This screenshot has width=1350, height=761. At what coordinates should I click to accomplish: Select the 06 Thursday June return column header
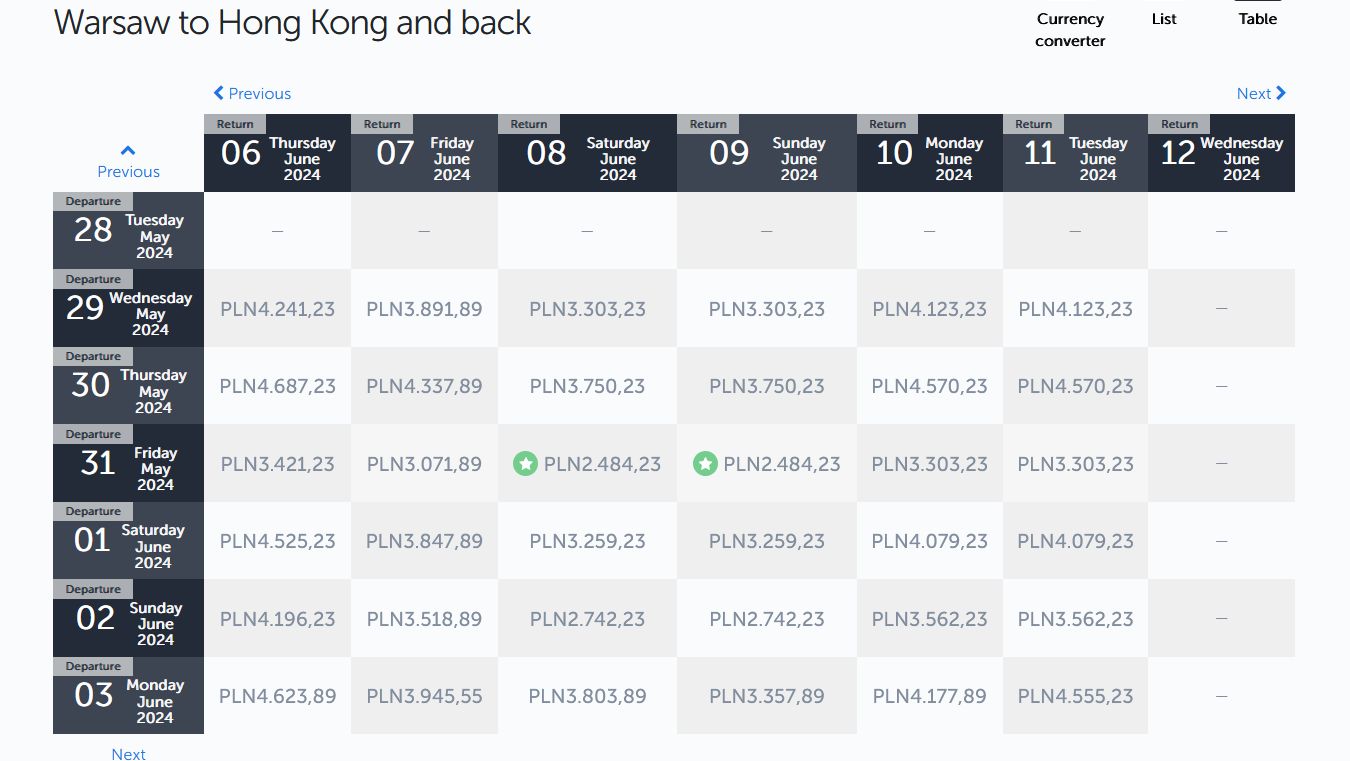(x=277, y=153)
